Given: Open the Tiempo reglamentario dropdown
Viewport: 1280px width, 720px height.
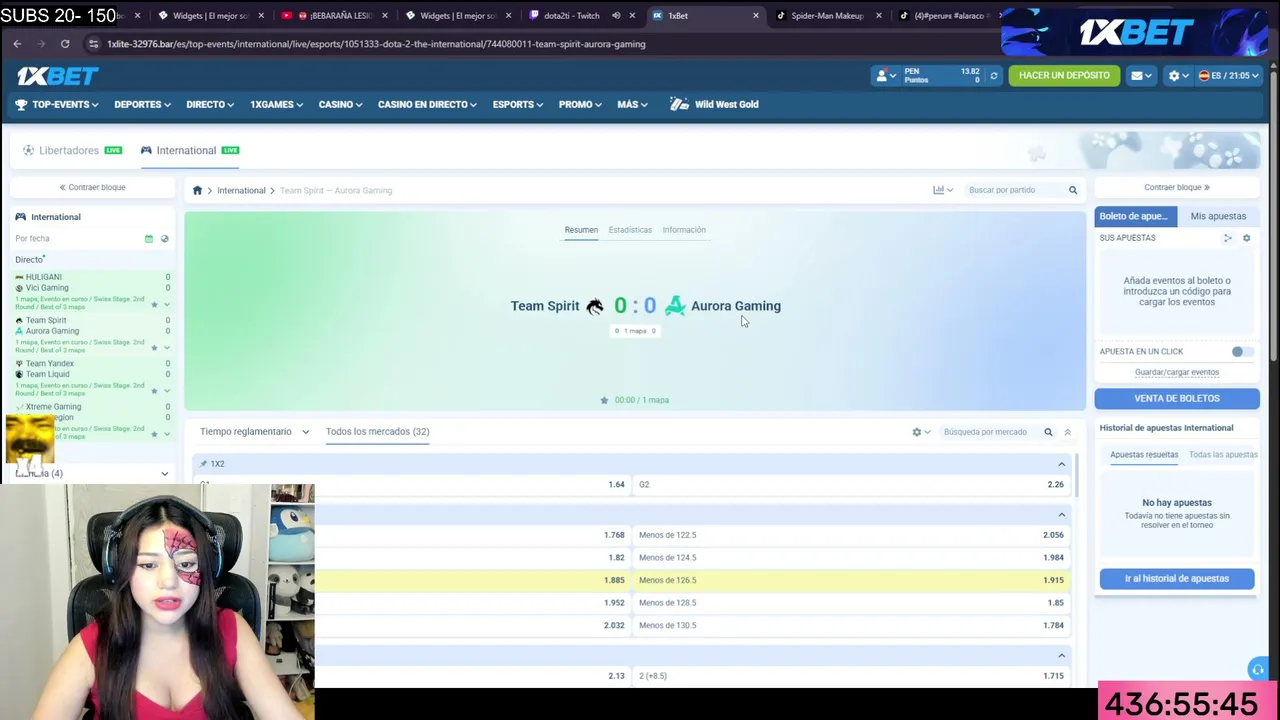Looking at the screenshot, I should (255, 432).
